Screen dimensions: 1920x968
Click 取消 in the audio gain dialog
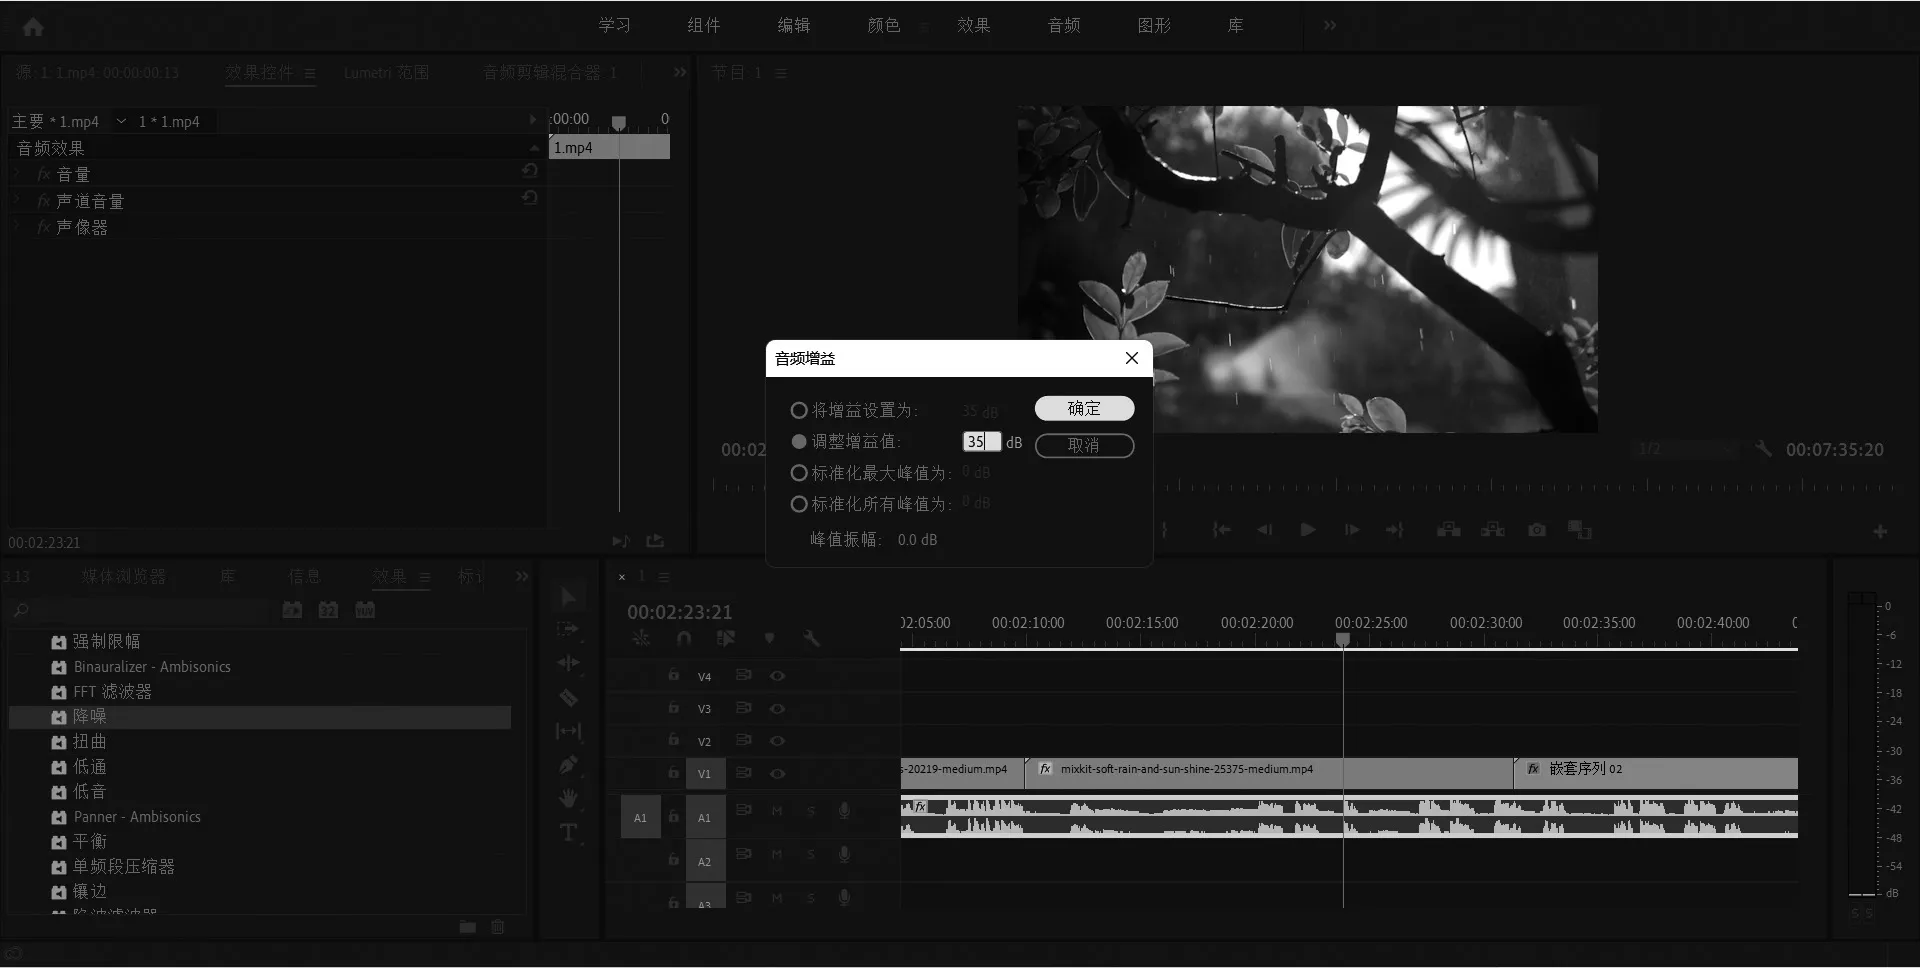(1084, 445)
